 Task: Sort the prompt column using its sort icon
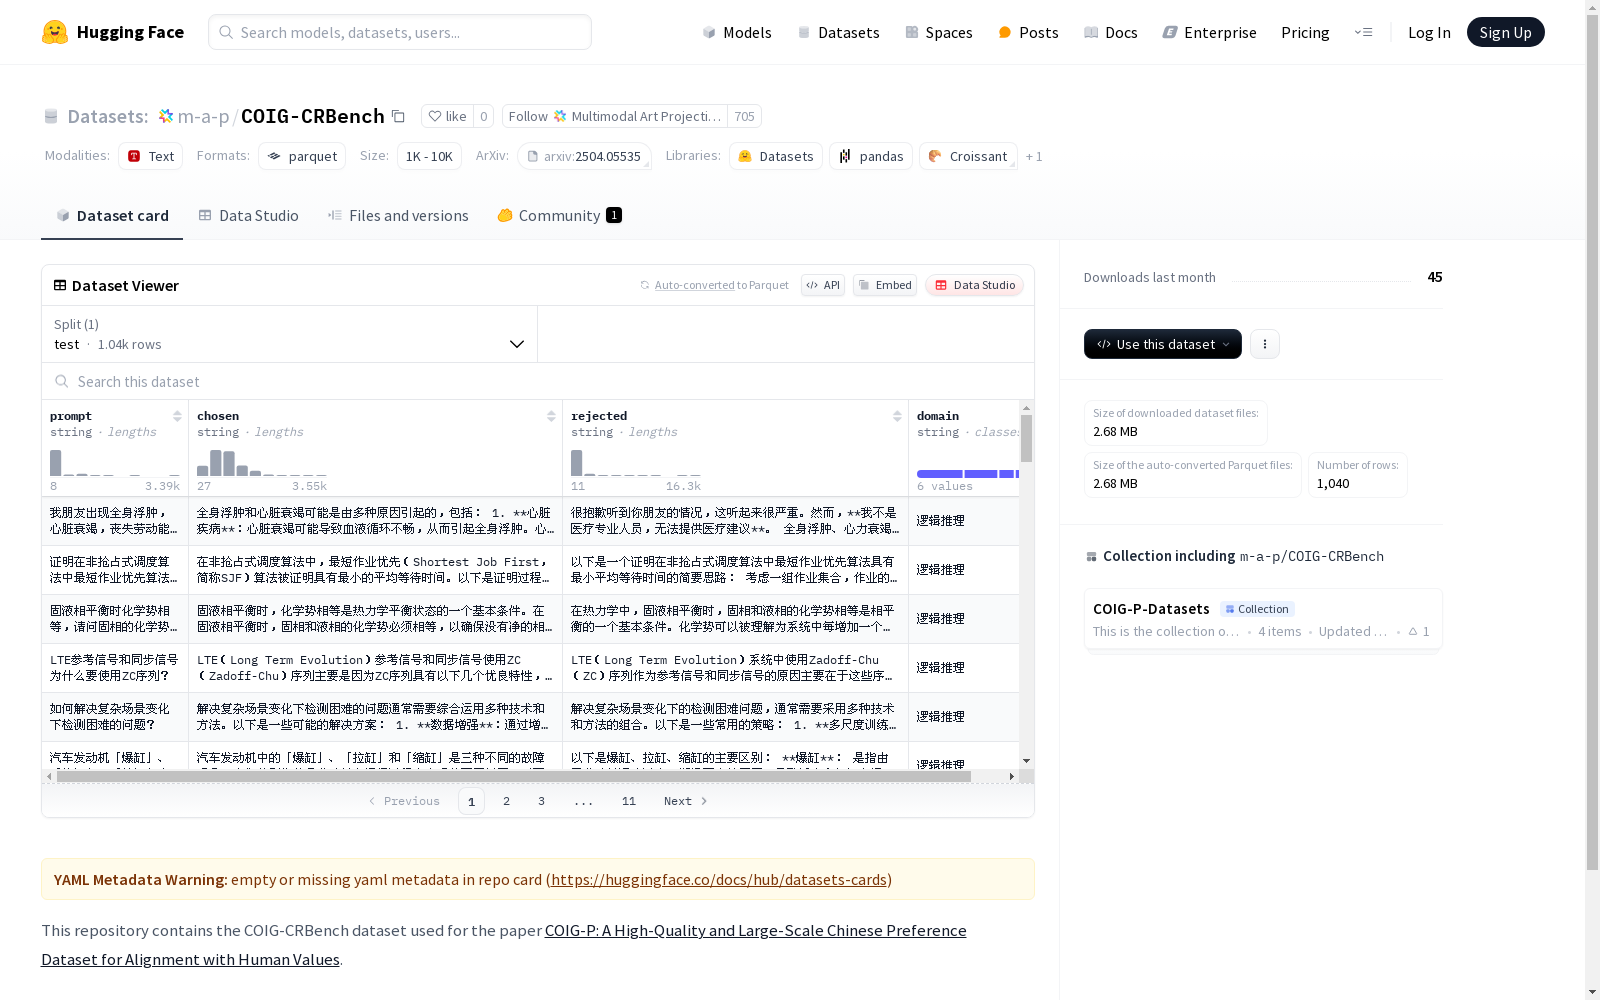coord(177,416)
